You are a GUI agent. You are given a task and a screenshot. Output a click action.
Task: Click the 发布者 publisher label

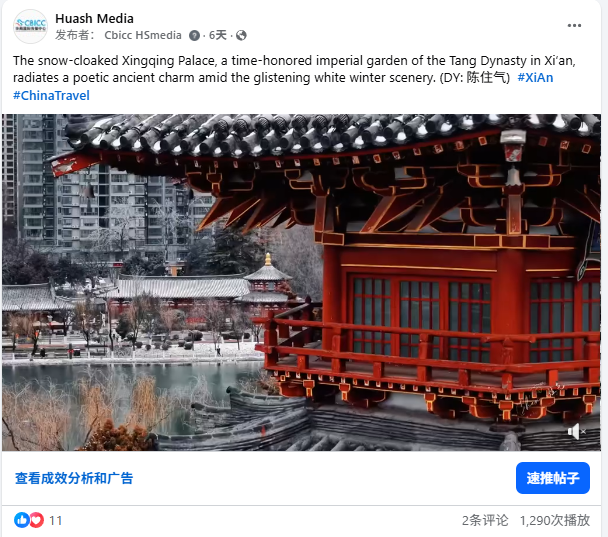pos(74,35)
